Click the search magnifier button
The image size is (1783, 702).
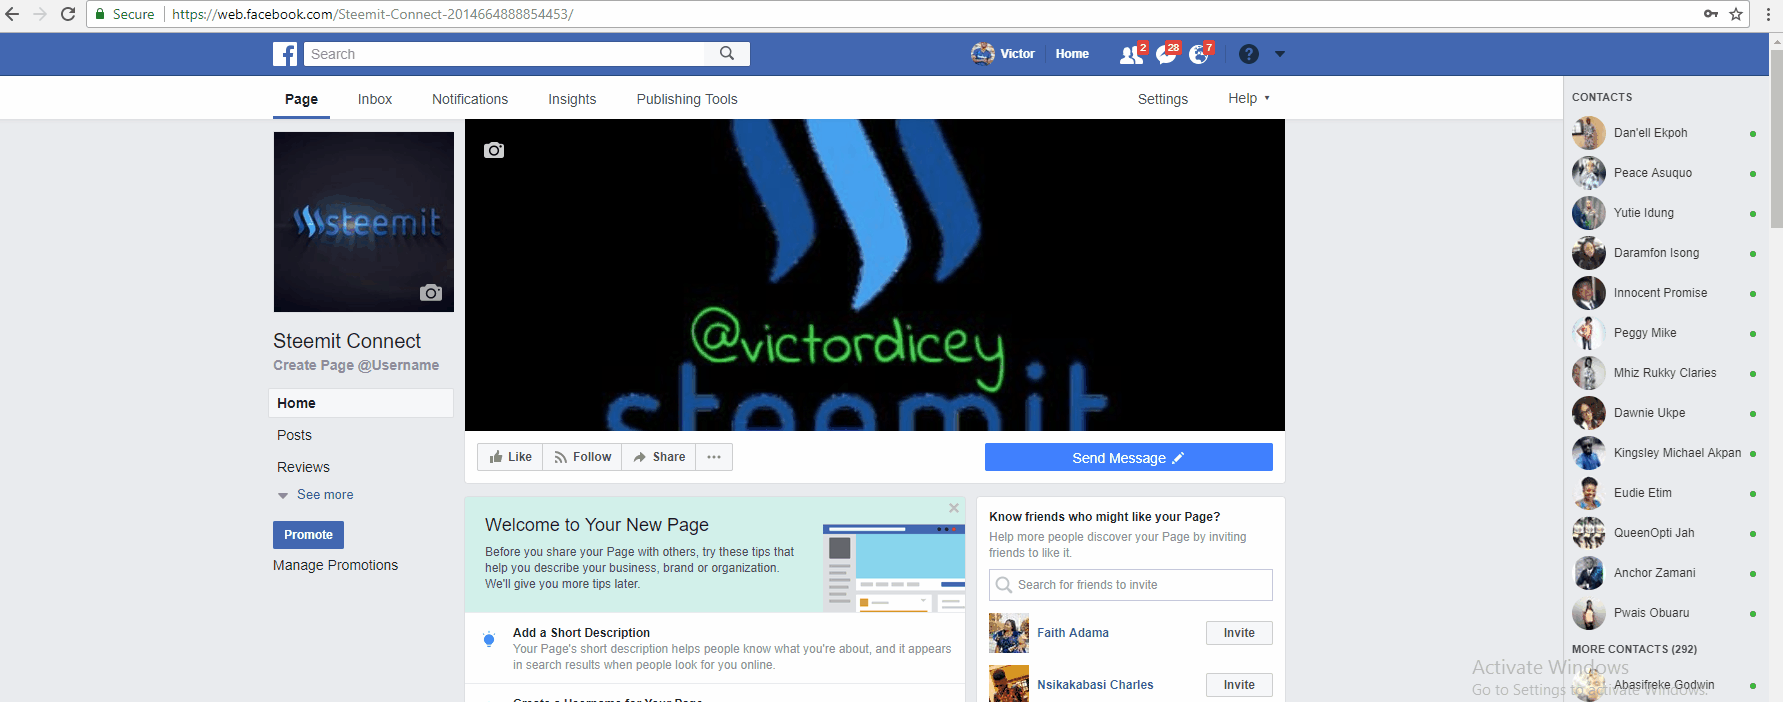pos(727,54)
